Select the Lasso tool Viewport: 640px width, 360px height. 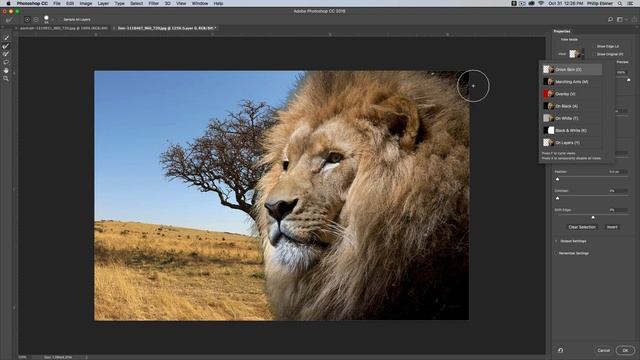pos(6,62)
